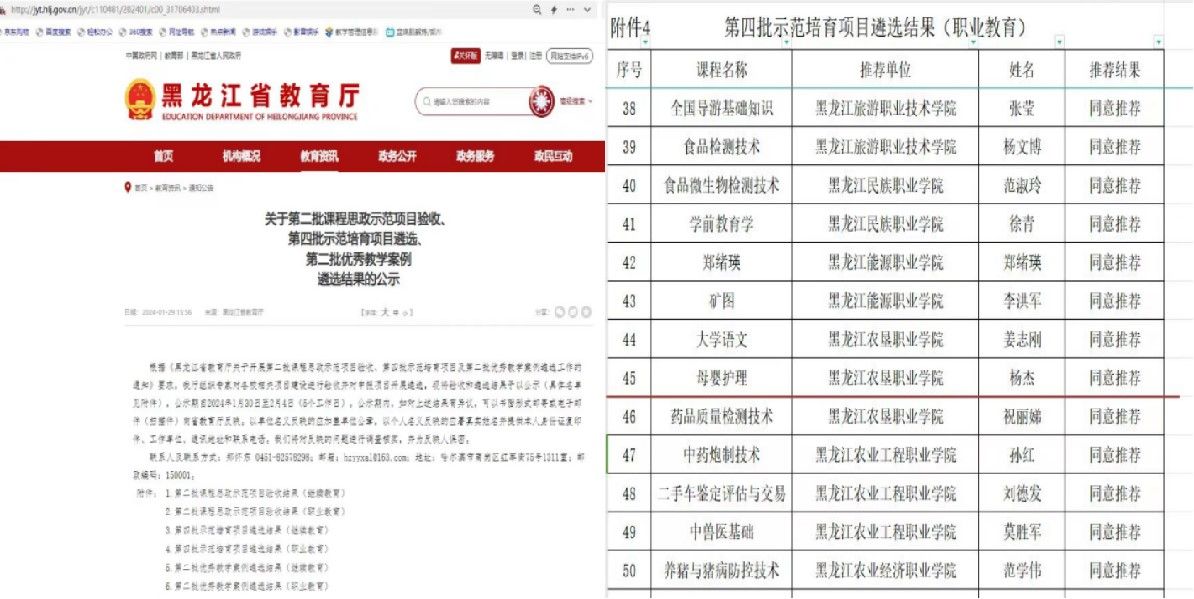1194x599 pixels.
Task: Click the 登录 link
Action: tap(518, 56)
